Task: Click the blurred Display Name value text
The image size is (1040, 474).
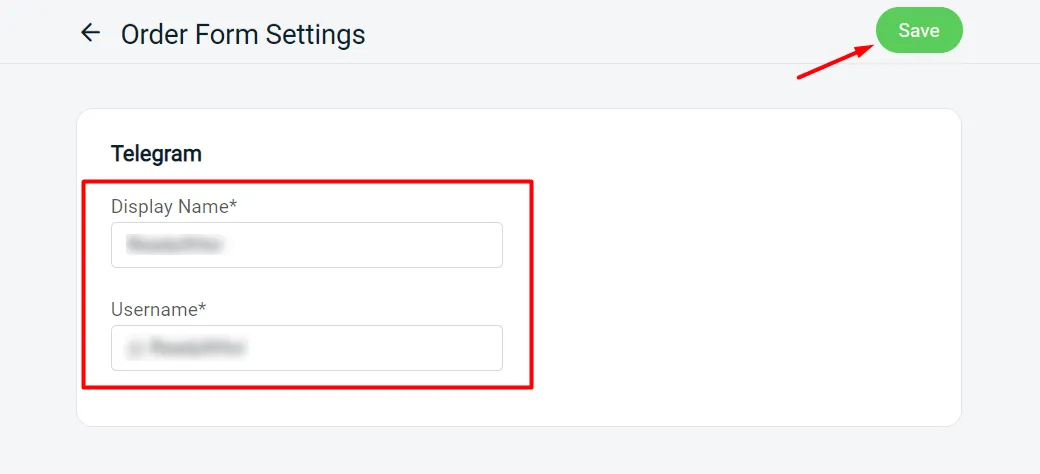Action: (174, 245)
